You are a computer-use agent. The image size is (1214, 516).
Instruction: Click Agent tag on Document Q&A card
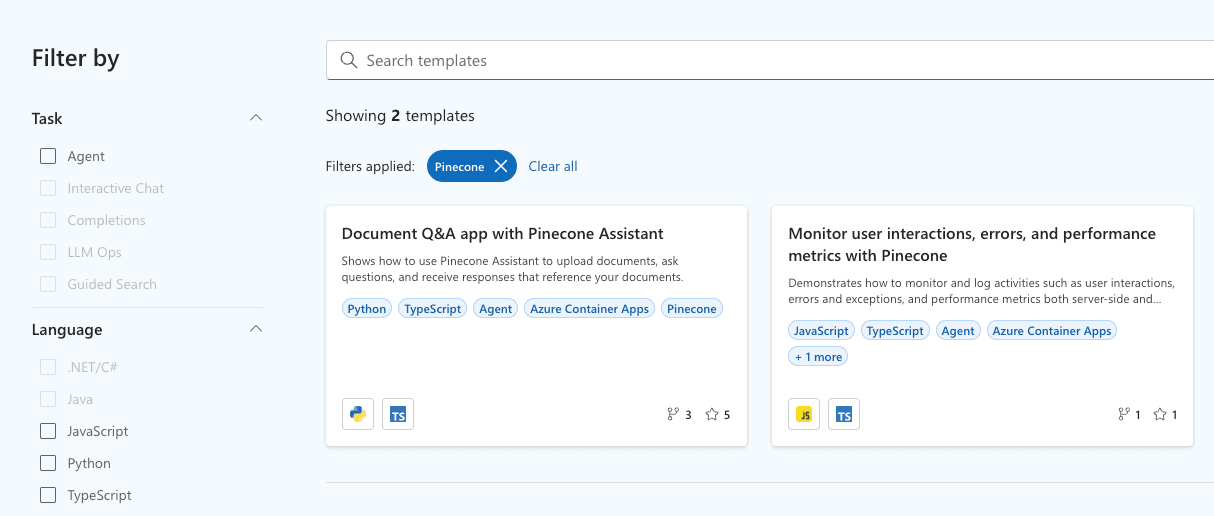click(x=496, y=309)
